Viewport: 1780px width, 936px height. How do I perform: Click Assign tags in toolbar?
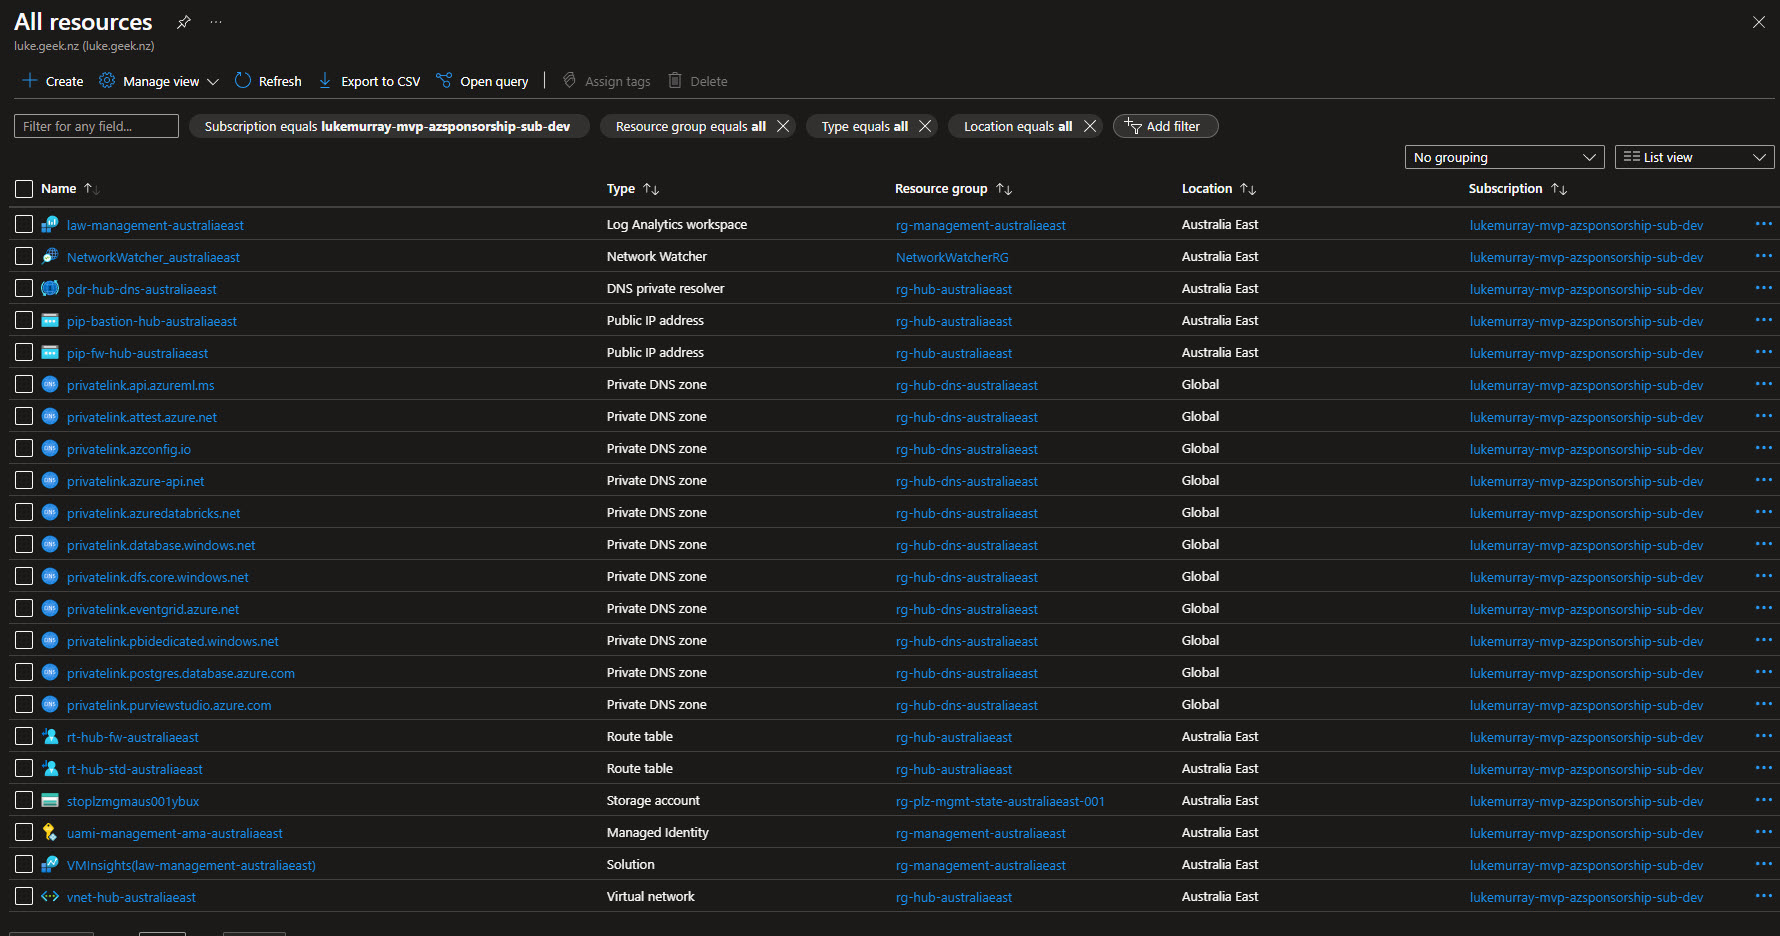point(606,81)
